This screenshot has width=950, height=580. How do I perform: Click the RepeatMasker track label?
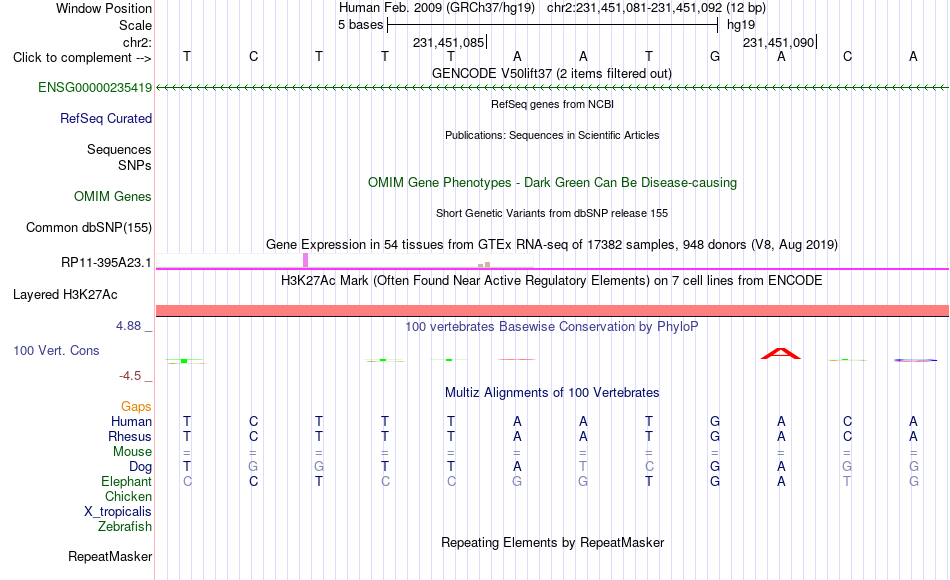click(110, 556)
